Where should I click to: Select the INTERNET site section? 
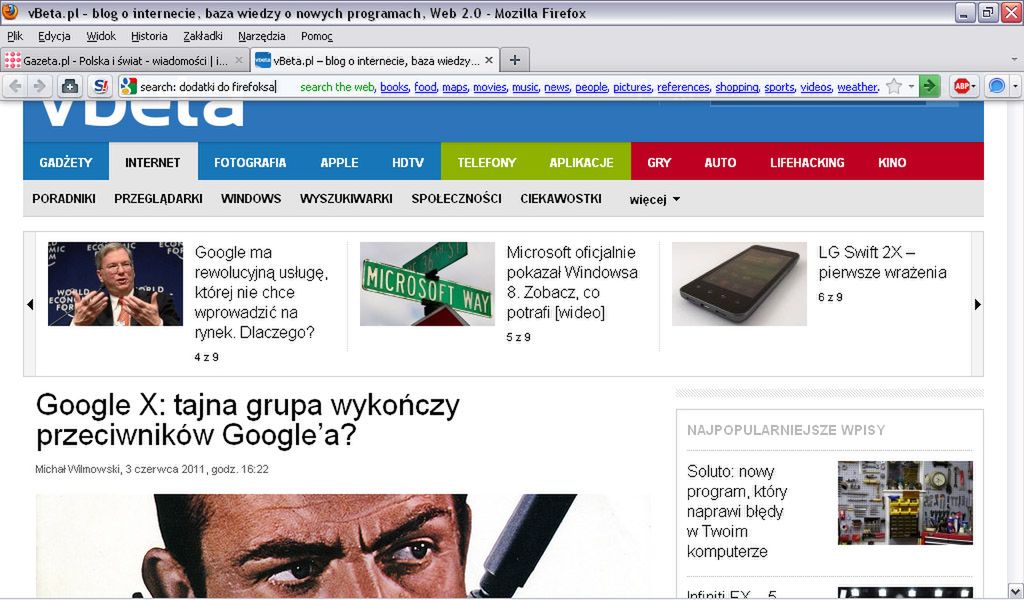[x=153, y=162]
